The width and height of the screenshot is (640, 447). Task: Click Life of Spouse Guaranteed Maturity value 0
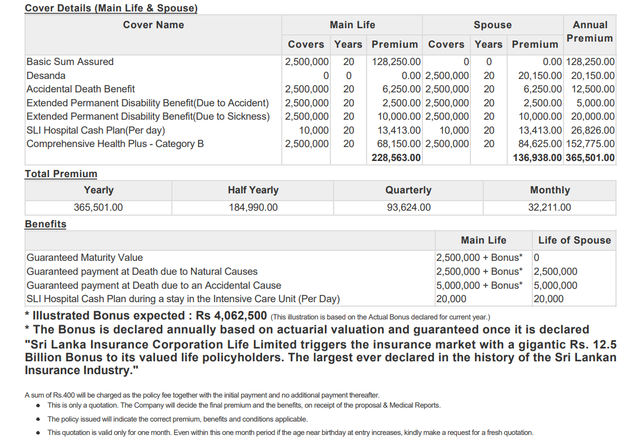[536, 258]
